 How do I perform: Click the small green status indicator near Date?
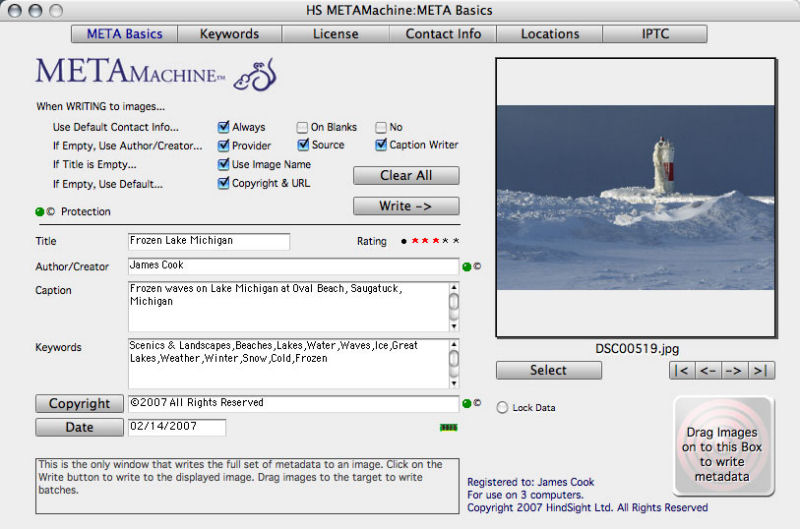(448, 428)
